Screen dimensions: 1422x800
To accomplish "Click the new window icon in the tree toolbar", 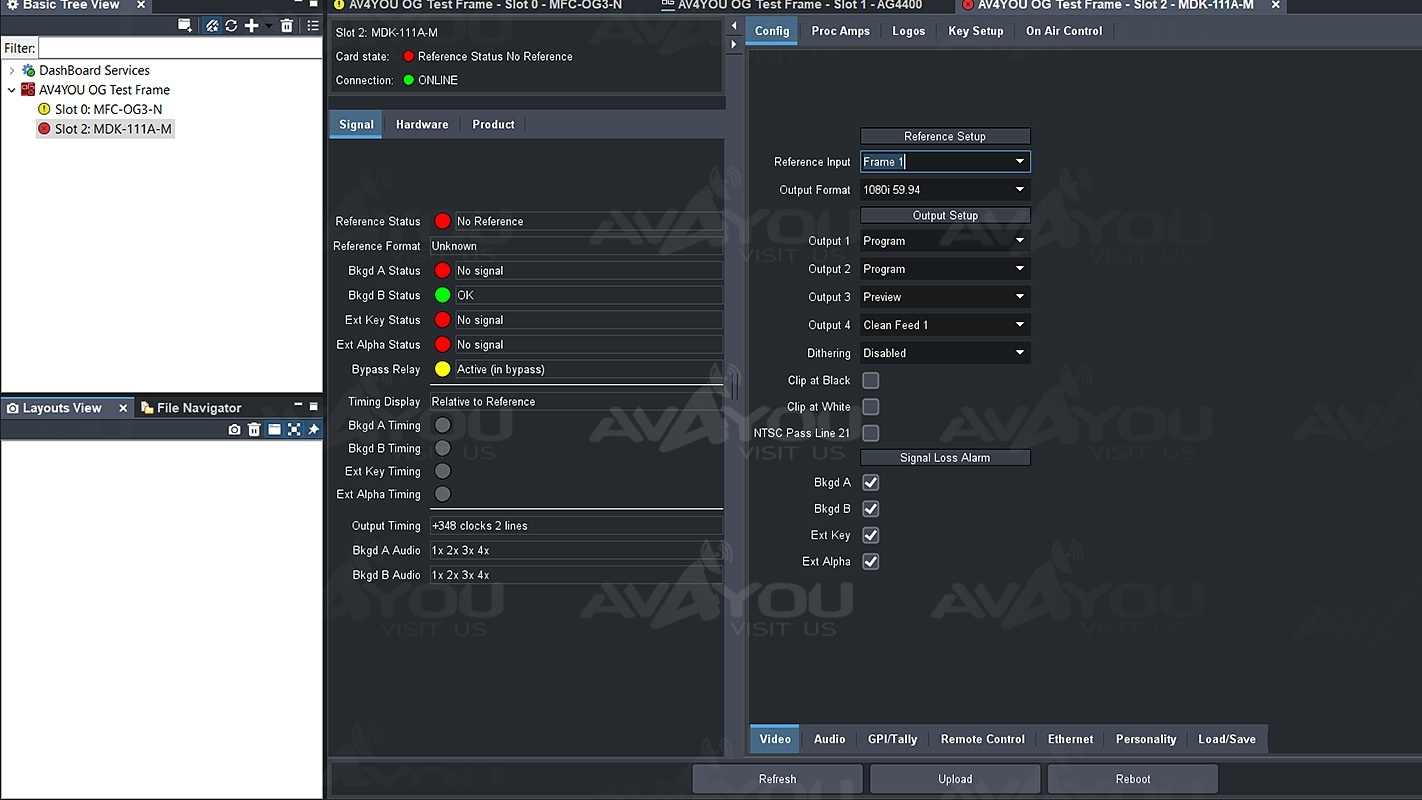I will point(185,26).
